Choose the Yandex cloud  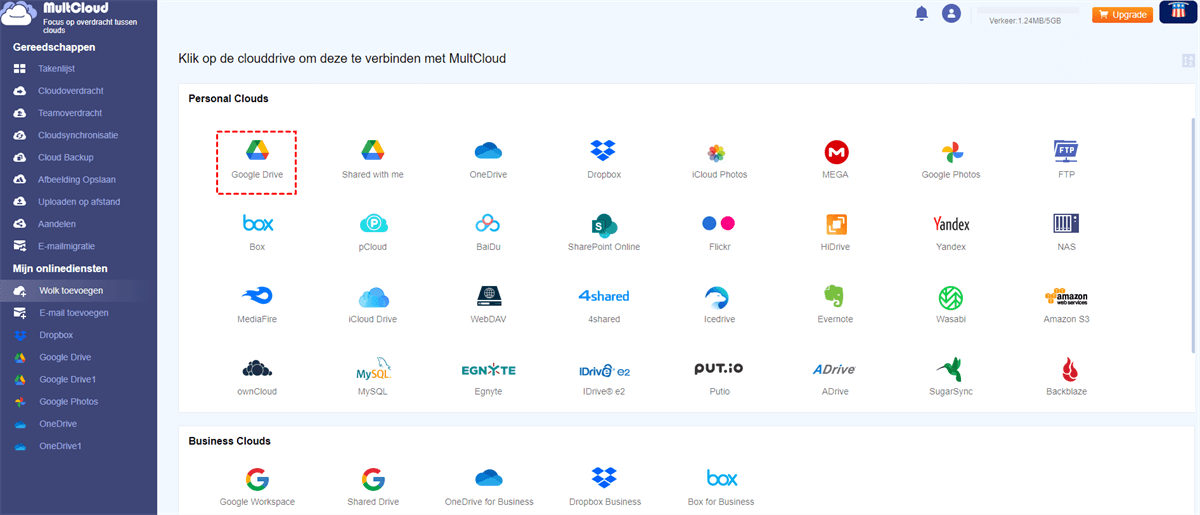click(951, 232)
